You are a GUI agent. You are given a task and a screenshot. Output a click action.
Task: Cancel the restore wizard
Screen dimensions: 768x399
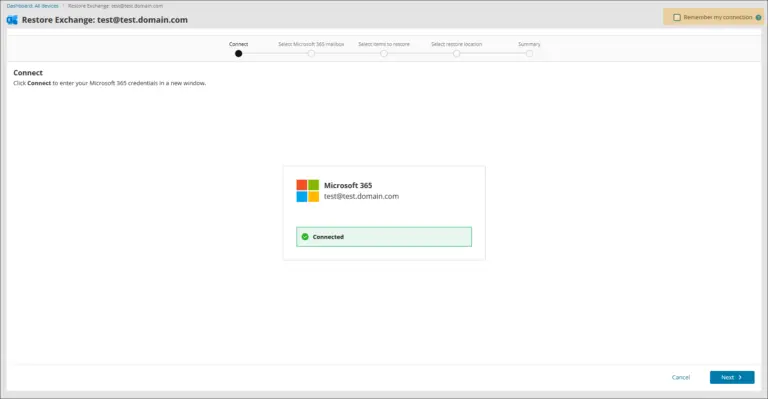click(681, 377)
